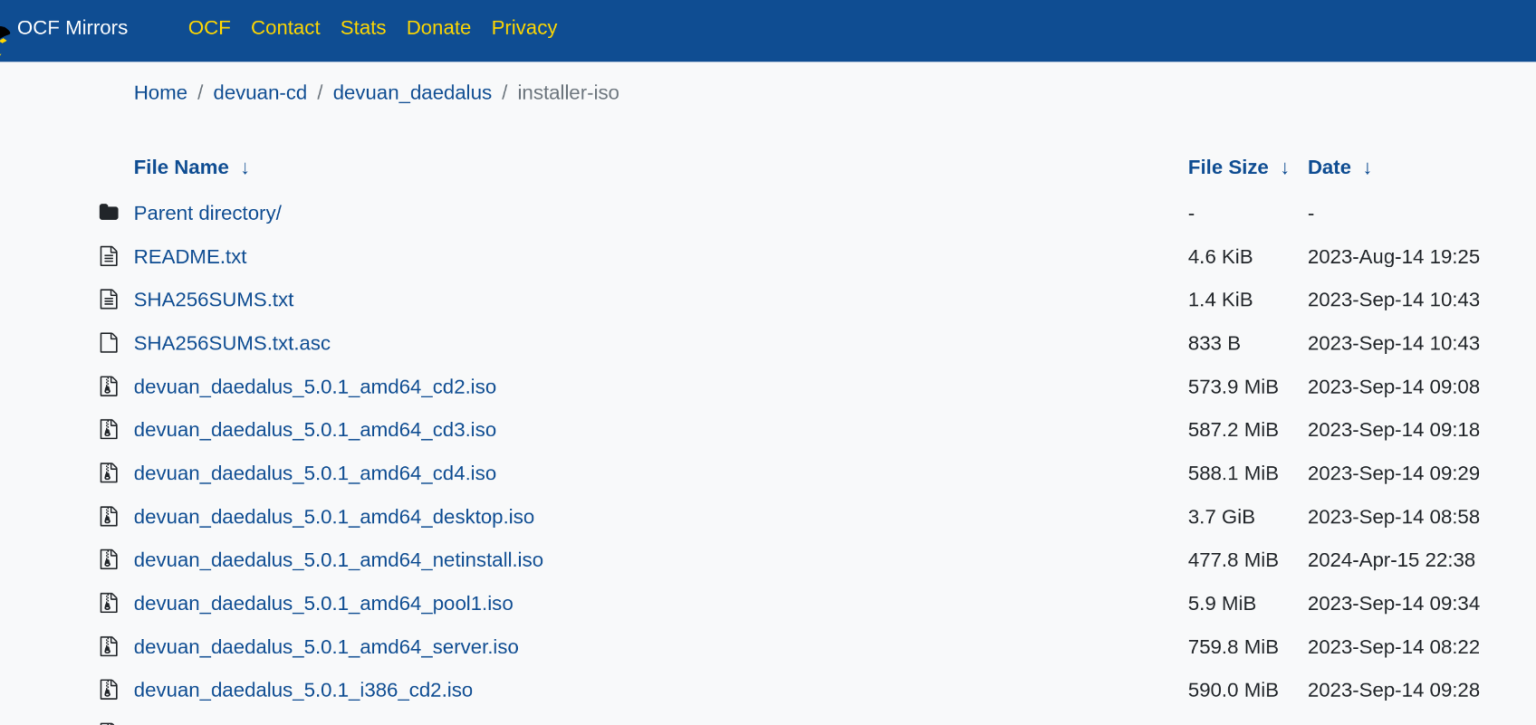Click the document icon next to README.txt
The image size is (1536, 725).
click(x=108, y=256)
